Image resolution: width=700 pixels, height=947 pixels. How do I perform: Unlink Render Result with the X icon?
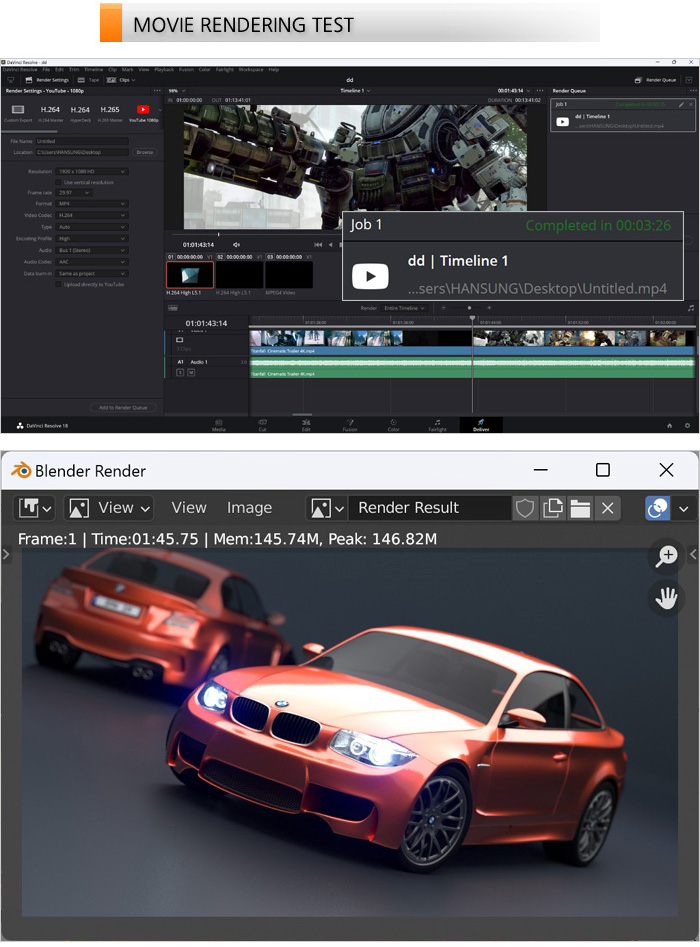pos(607,508)
